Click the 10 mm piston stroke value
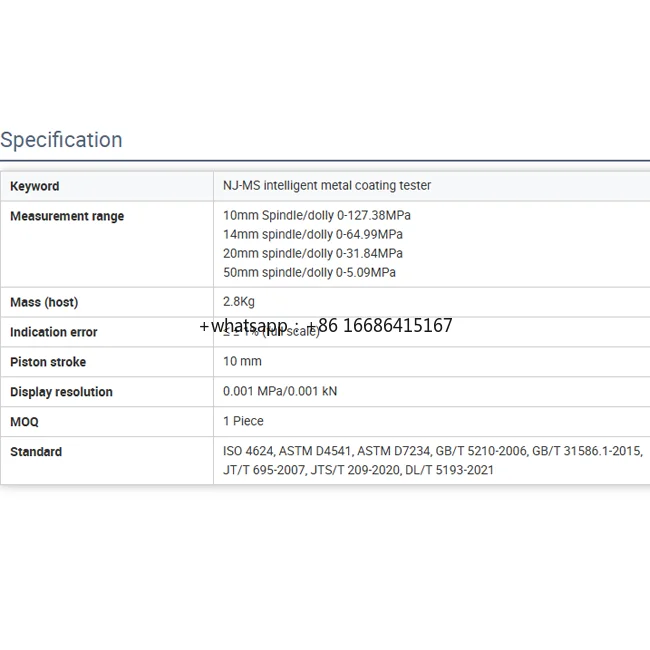 click(x=242, y=361)
